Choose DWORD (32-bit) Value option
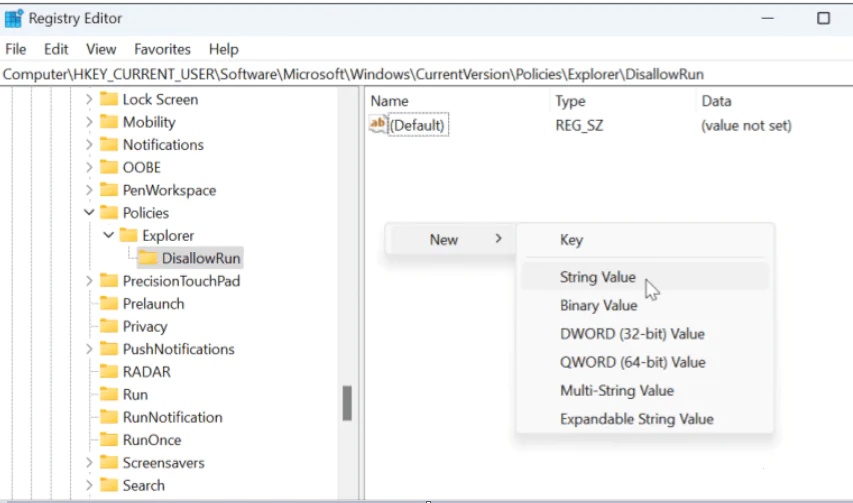Screen dimensions: 853x503 pyautogui.click(x=632, y=334)
